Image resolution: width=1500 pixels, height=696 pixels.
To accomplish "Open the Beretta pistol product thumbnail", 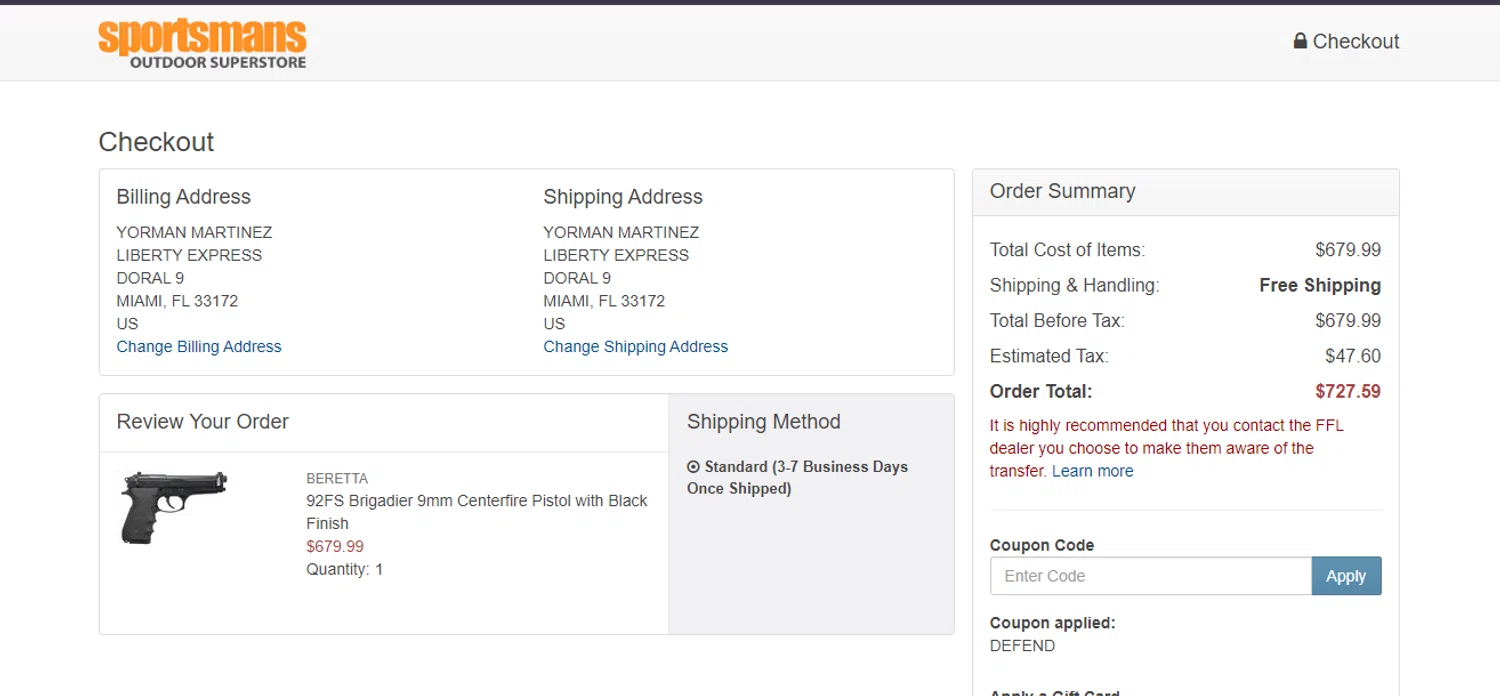I will tap(174, 507).
